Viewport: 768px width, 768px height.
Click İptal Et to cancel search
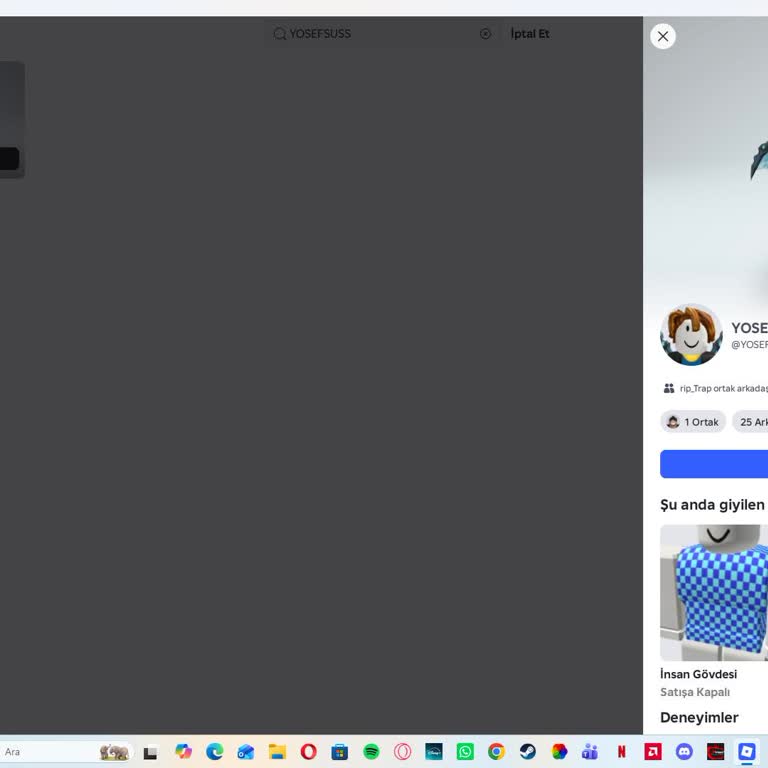coord(529,34)
